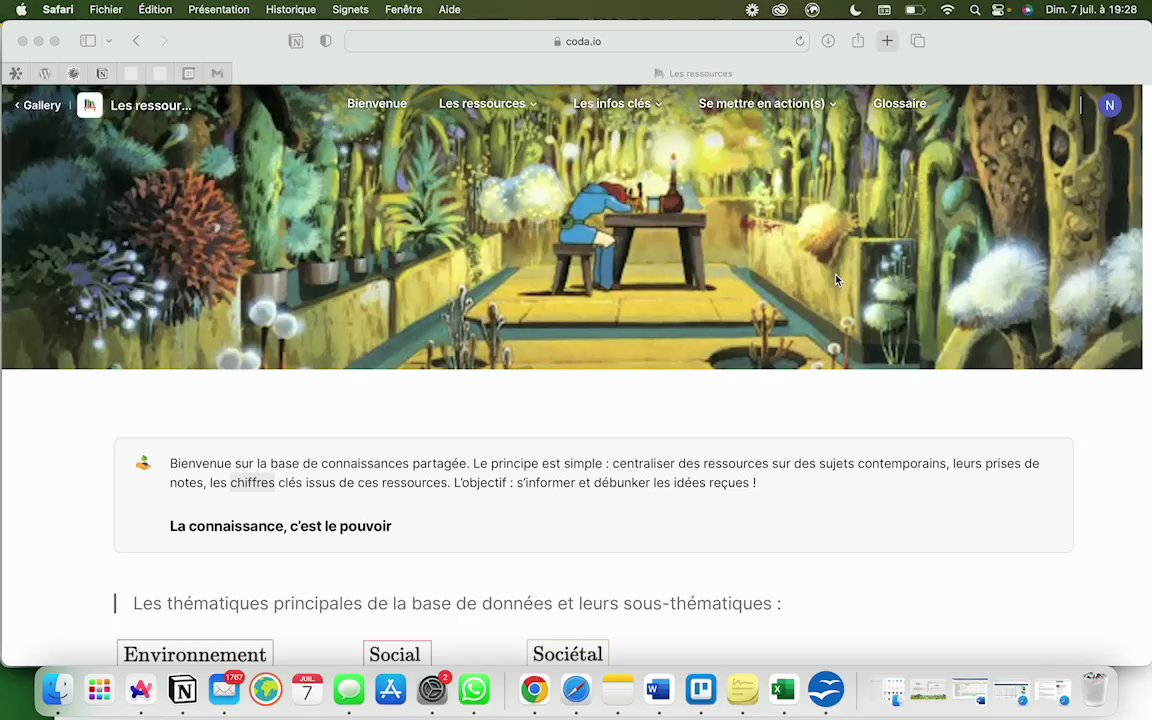
Task: Select the Sociétal theme box
Action: coord(568,652)
